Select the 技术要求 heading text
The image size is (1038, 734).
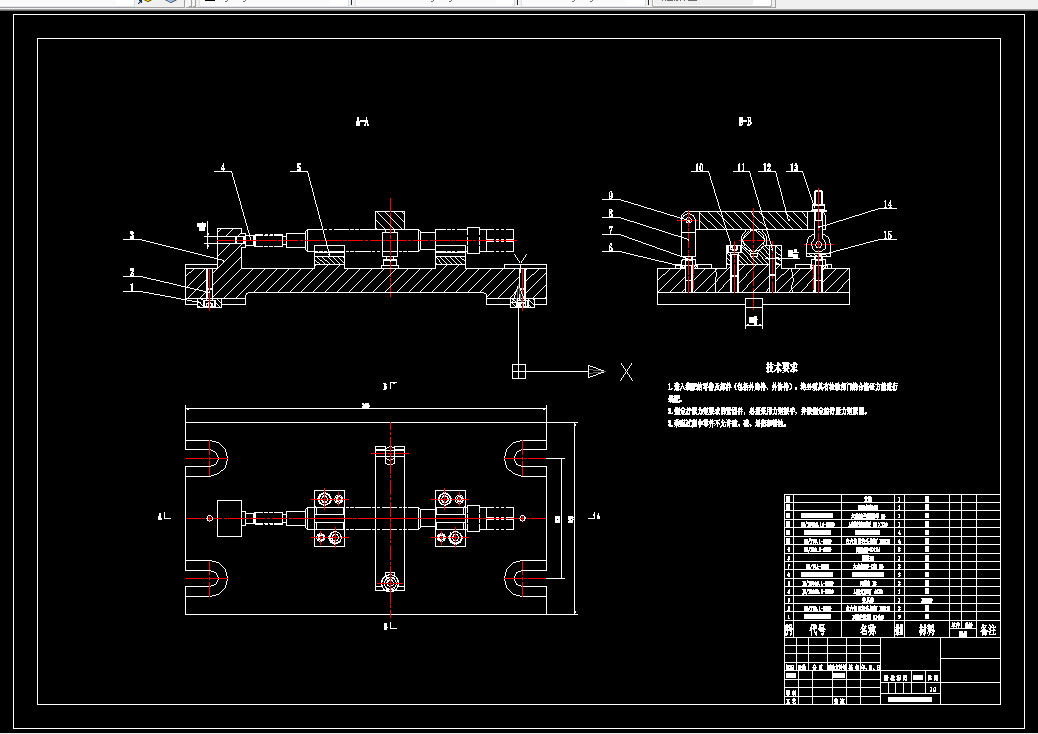click(782, 367)
